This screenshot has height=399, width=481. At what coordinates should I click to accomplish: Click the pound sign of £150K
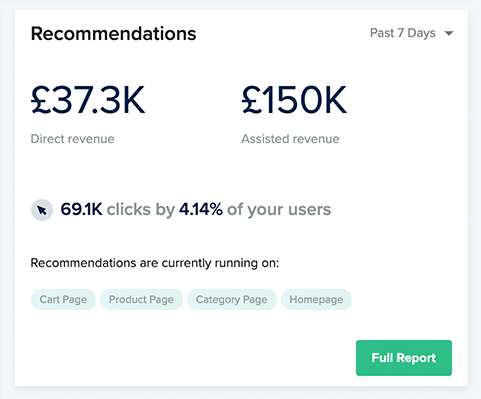point(252,100)
